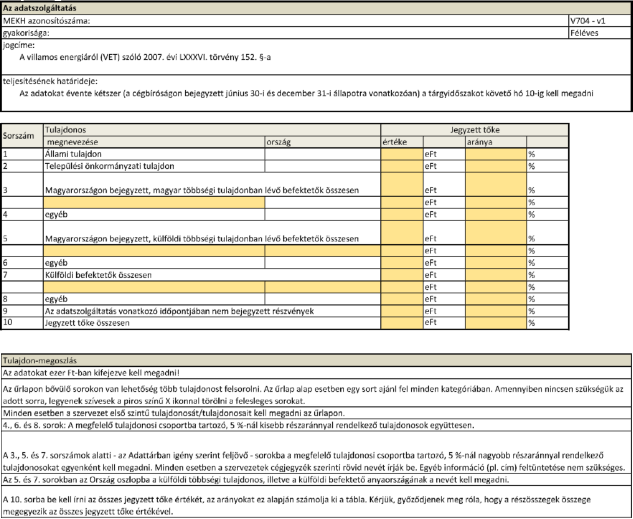
Task: Click értéke cell of Külföldi befektetők összesen
Action: click(x=402, y=275)
